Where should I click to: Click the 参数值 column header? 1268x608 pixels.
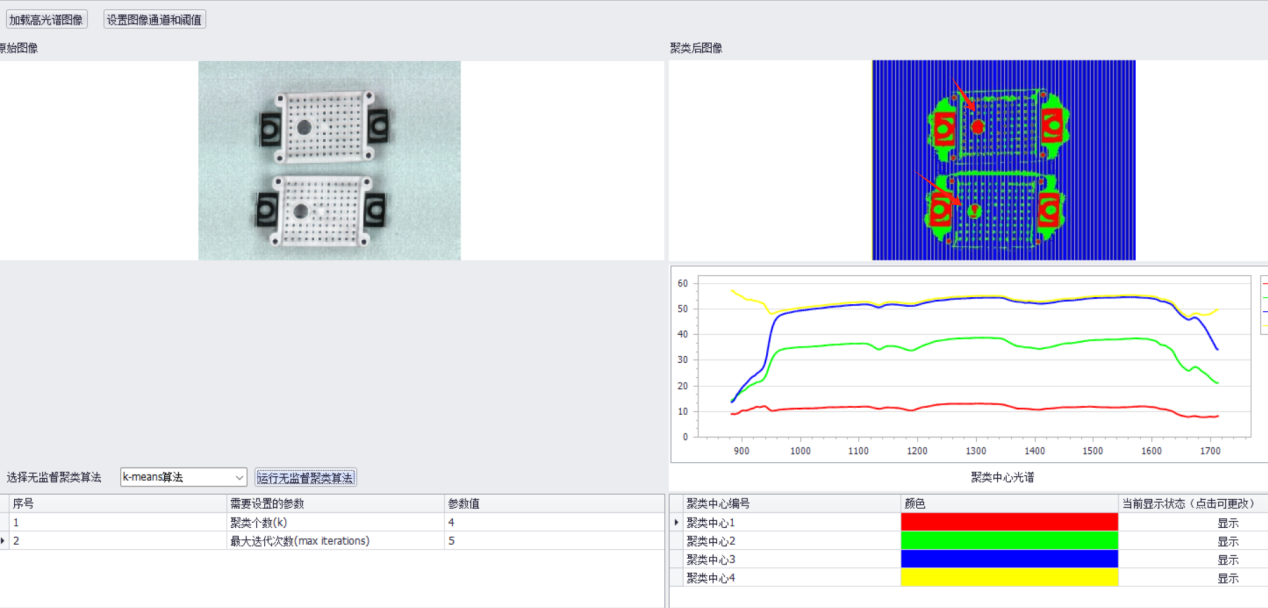pos(553,504)
